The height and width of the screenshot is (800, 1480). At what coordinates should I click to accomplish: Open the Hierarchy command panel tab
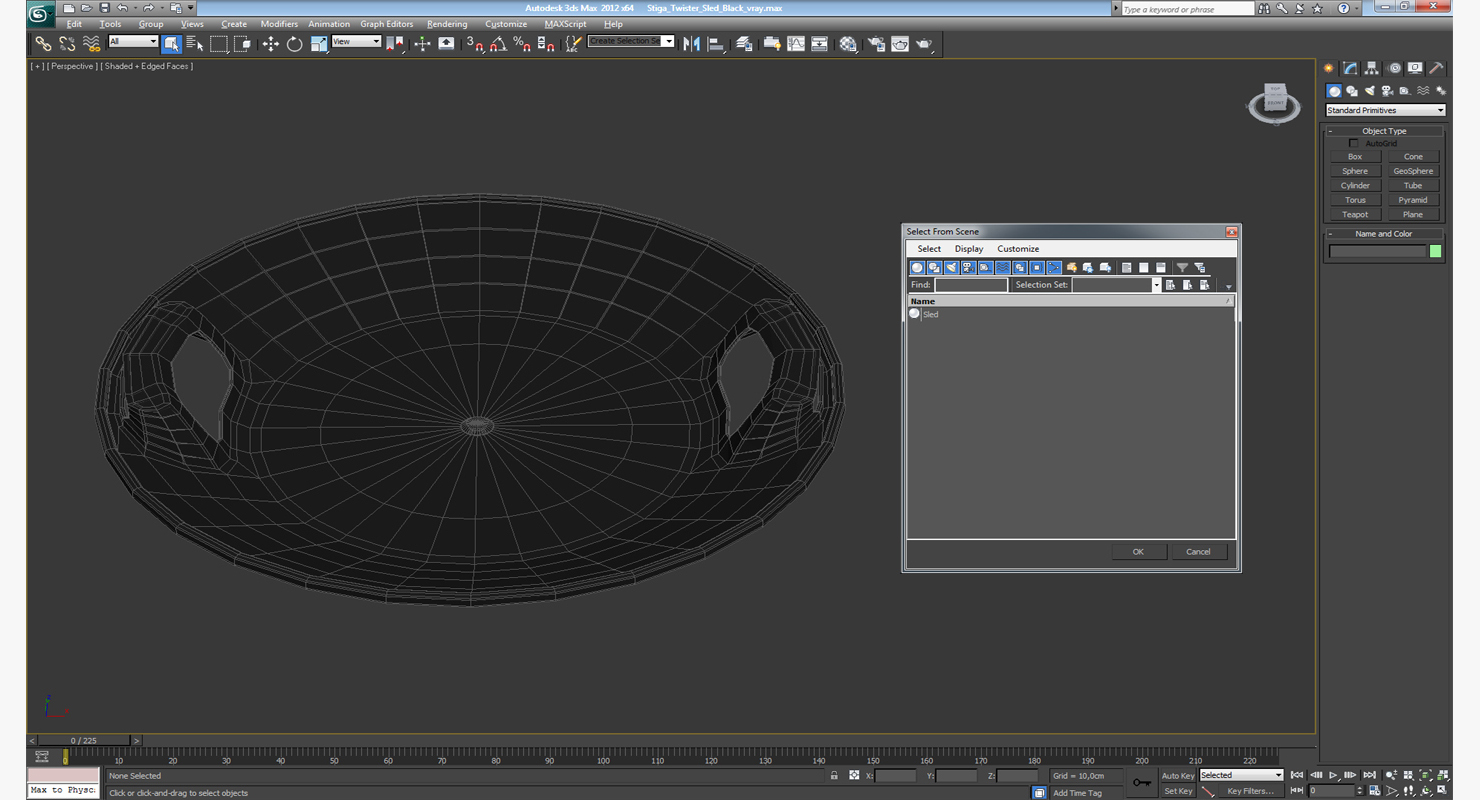1372,68
